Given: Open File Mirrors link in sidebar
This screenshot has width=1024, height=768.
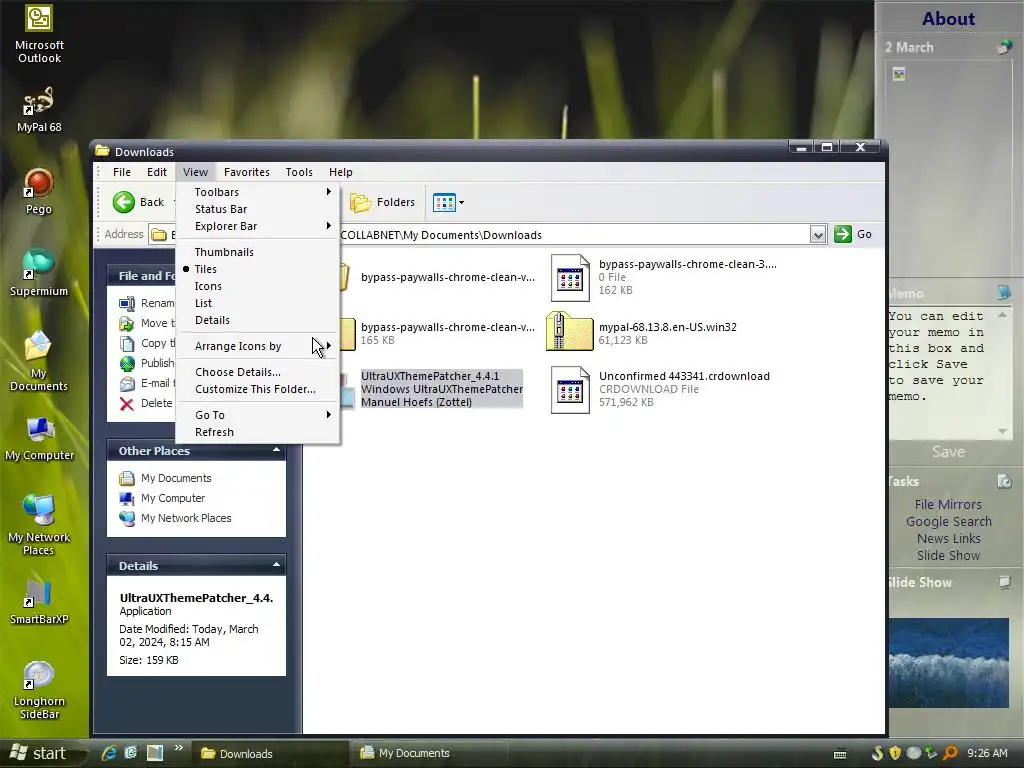Looking at the screenshot, I should (948, 504).
